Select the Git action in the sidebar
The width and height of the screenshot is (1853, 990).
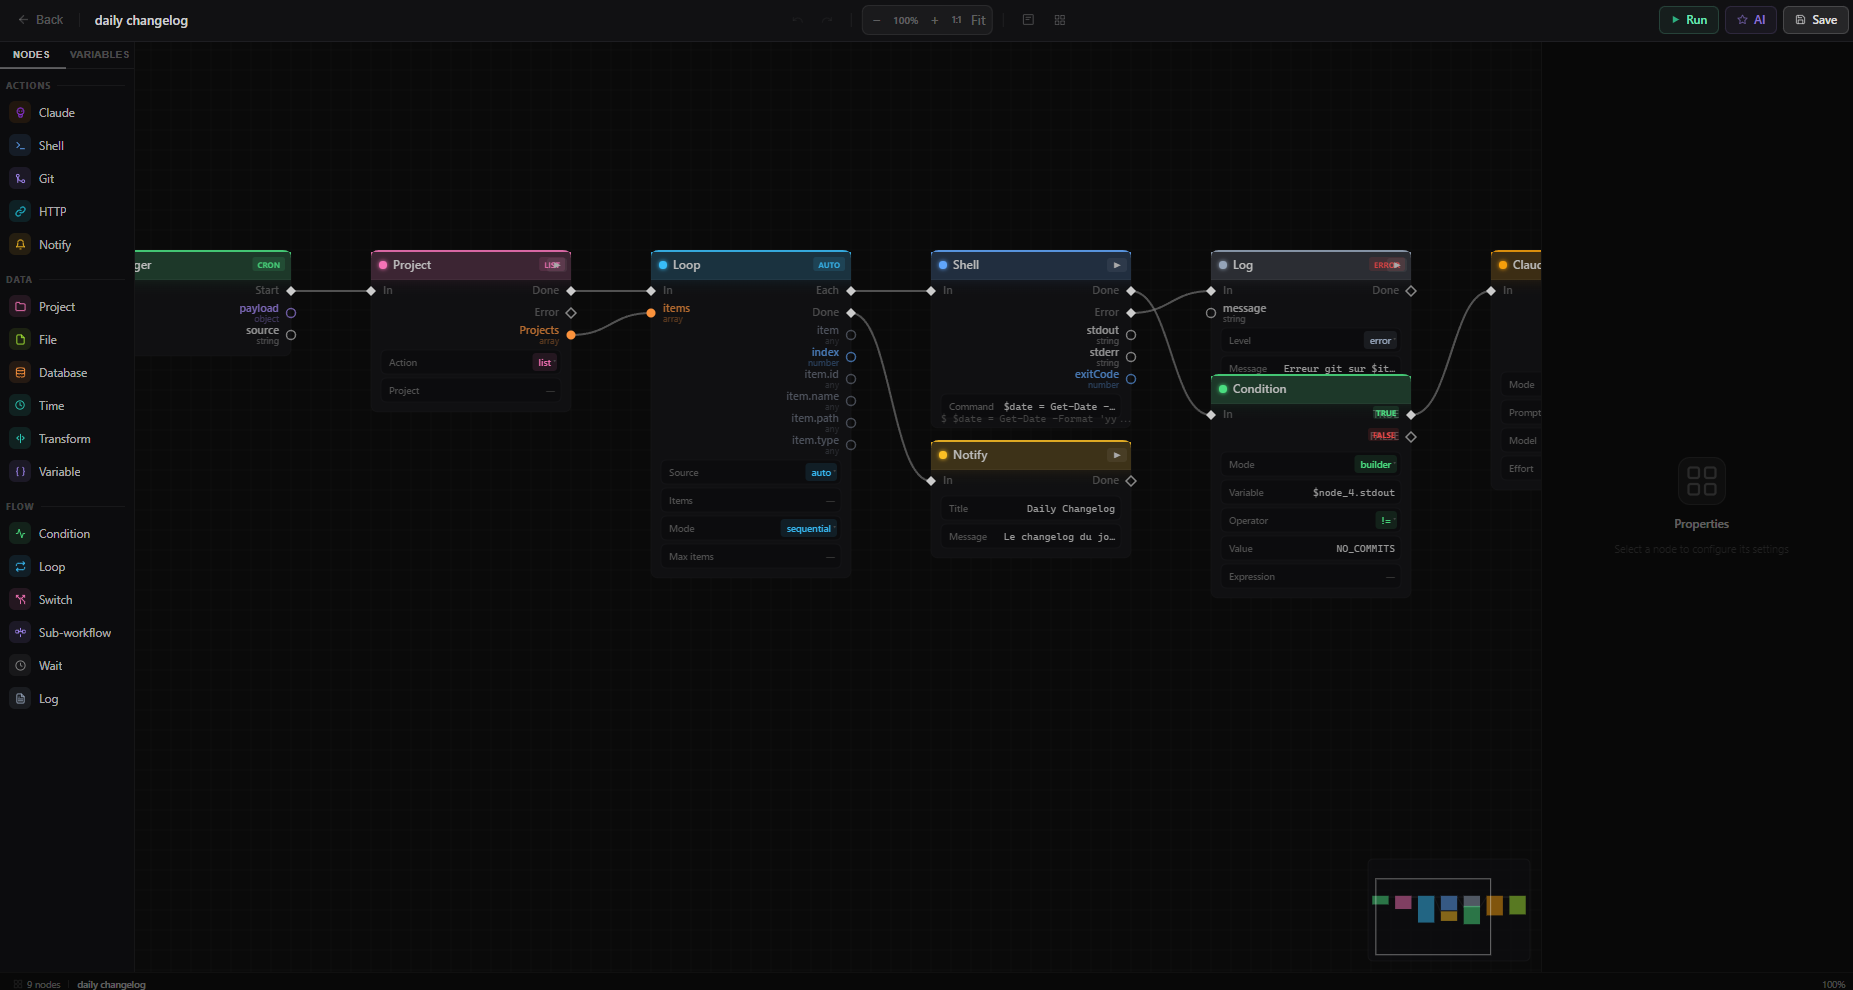(x=45, y=178)
